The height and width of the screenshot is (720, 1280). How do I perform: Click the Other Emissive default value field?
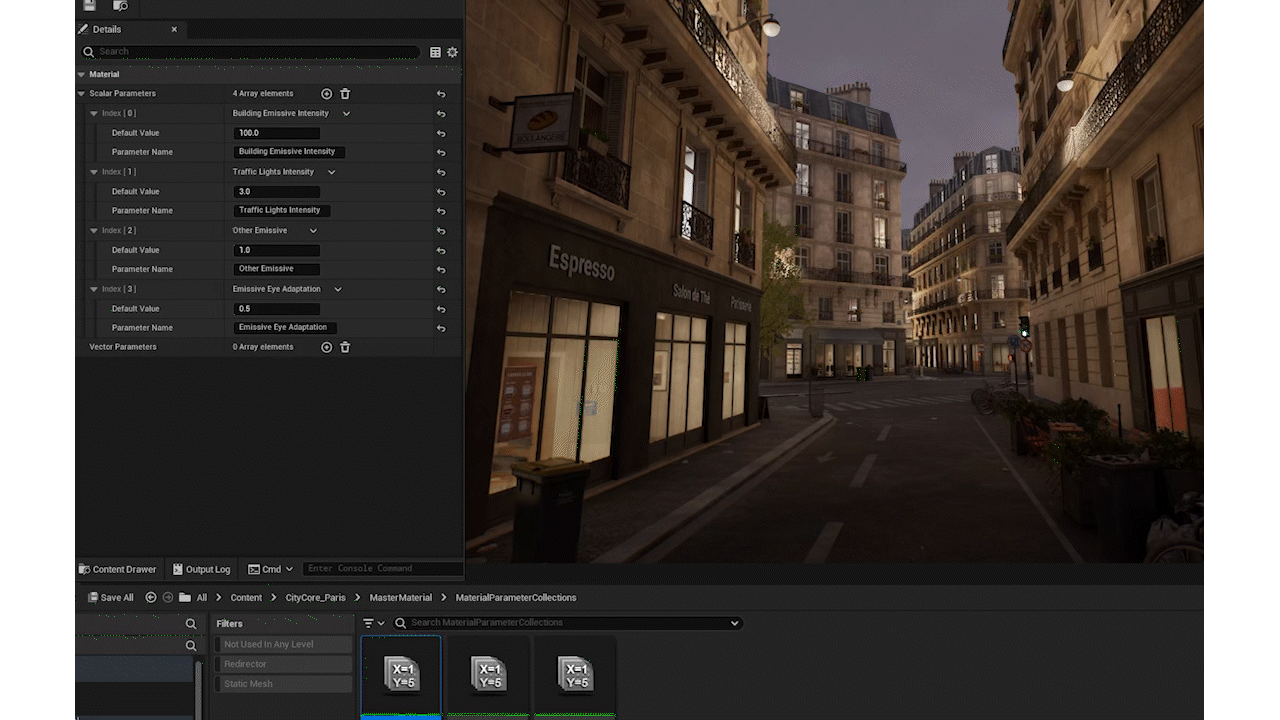click(x=277, y=250)
